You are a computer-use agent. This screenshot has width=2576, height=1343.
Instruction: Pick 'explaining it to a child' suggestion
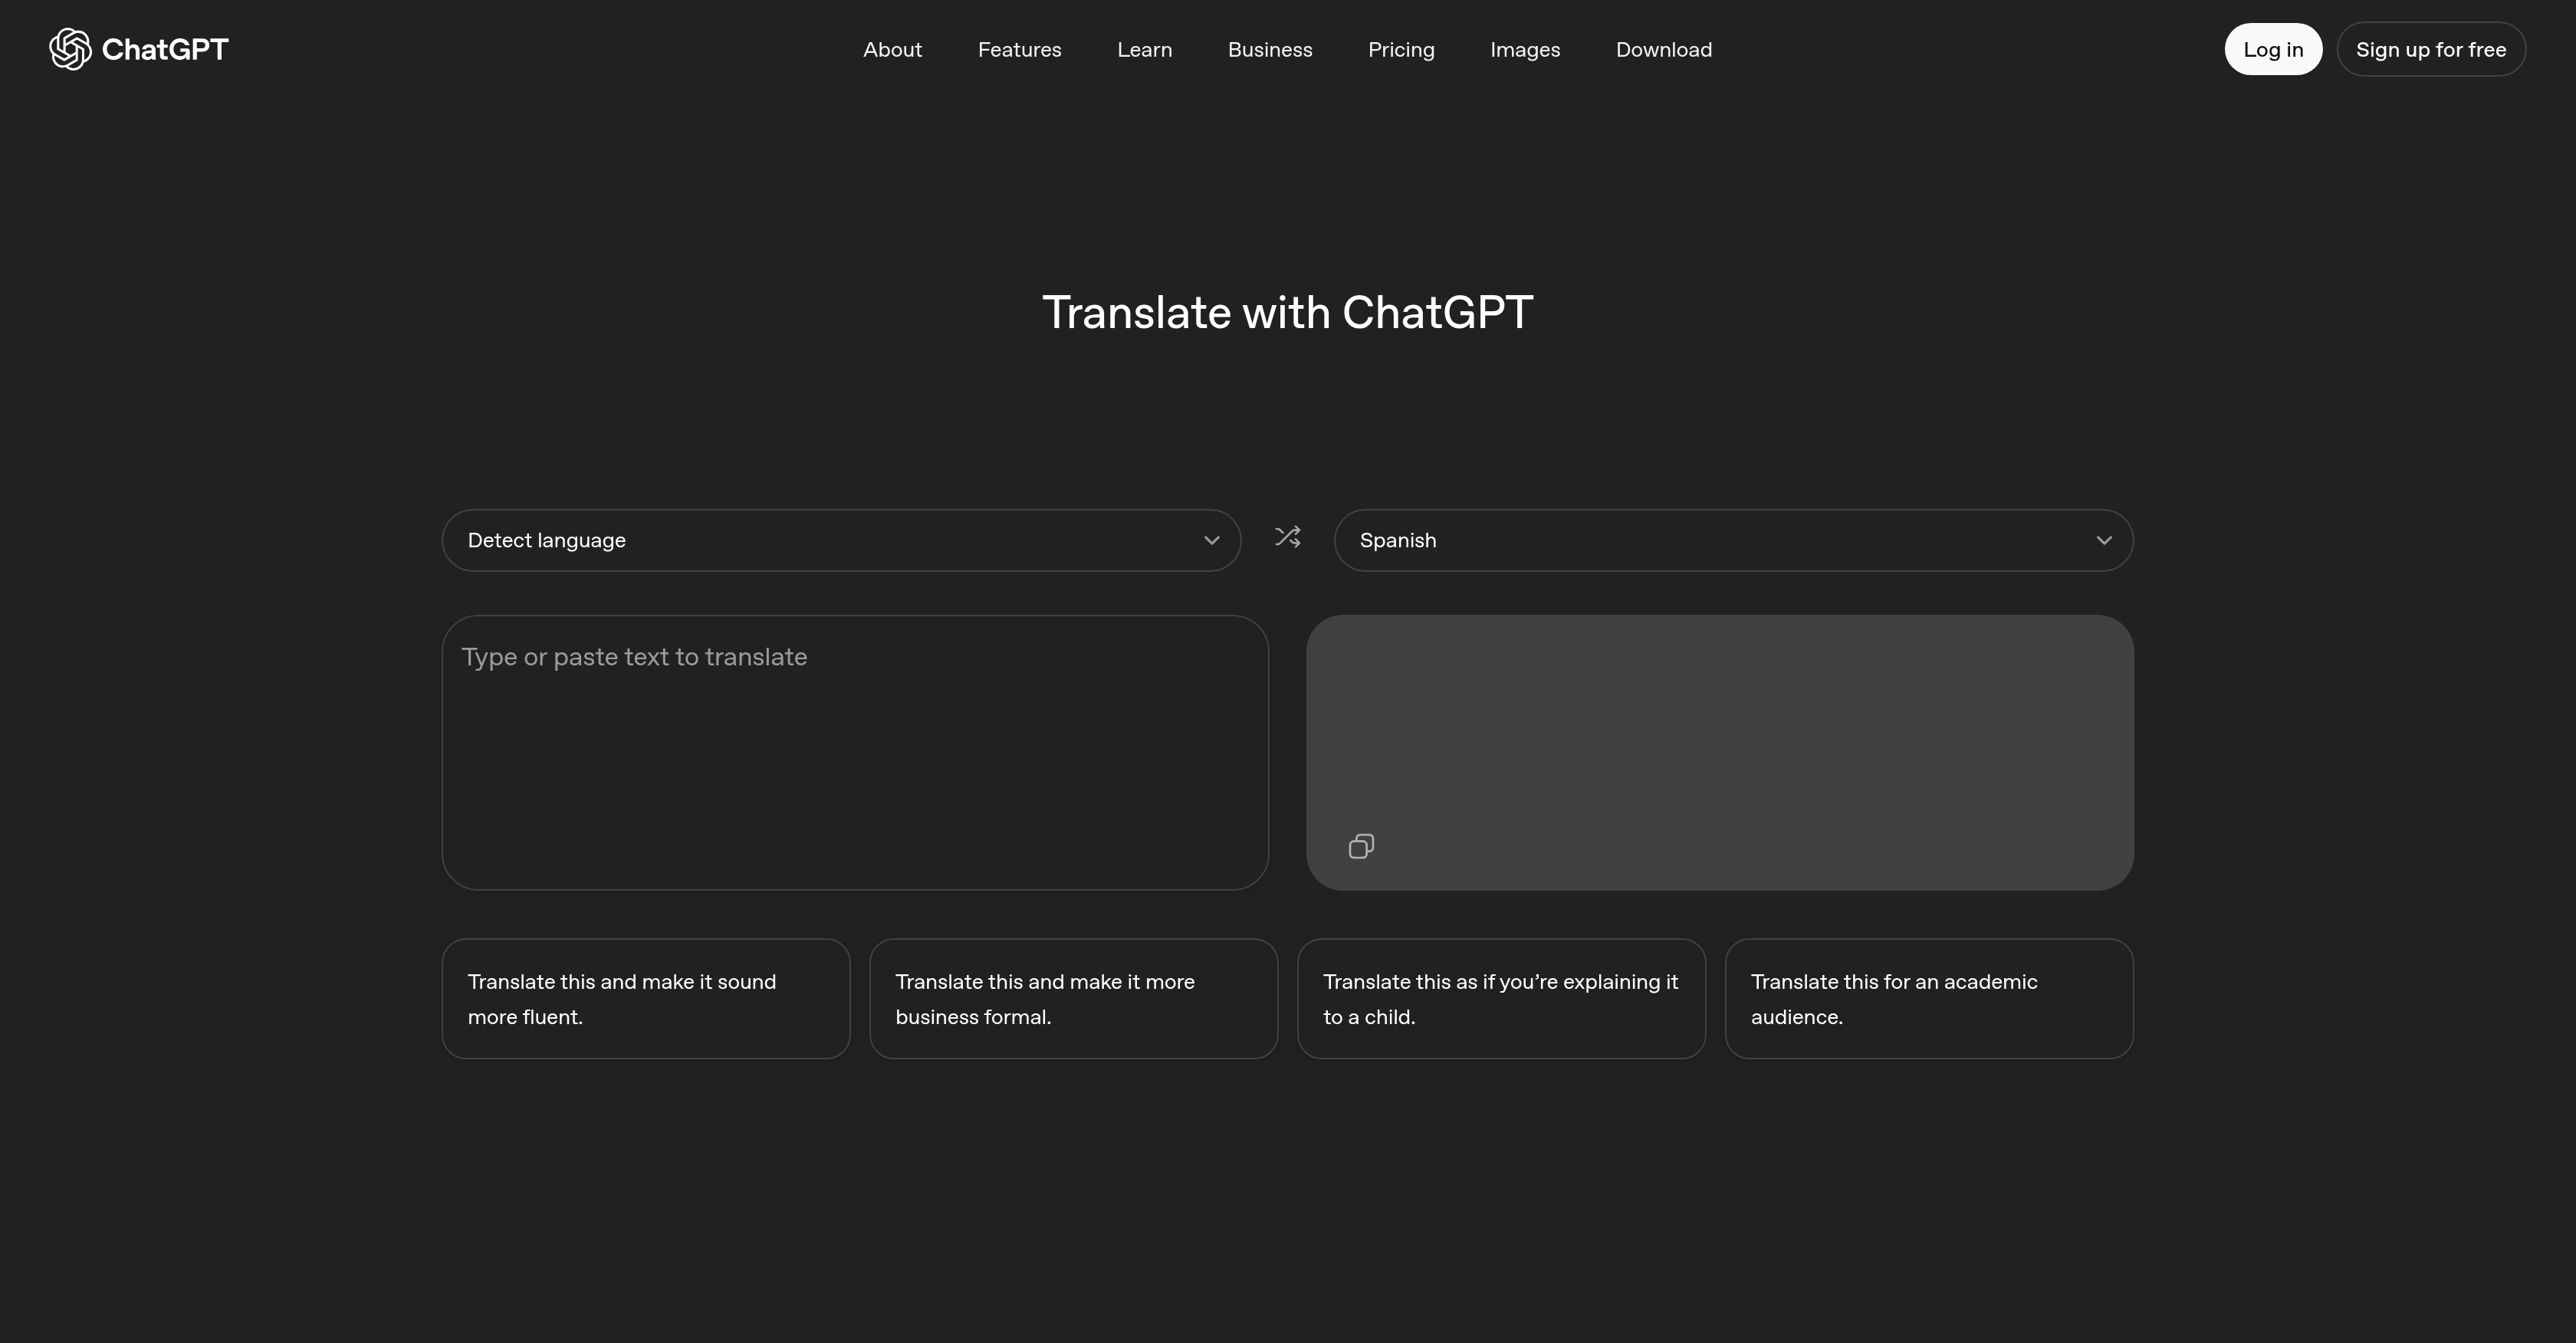[x=1501, y=998]
